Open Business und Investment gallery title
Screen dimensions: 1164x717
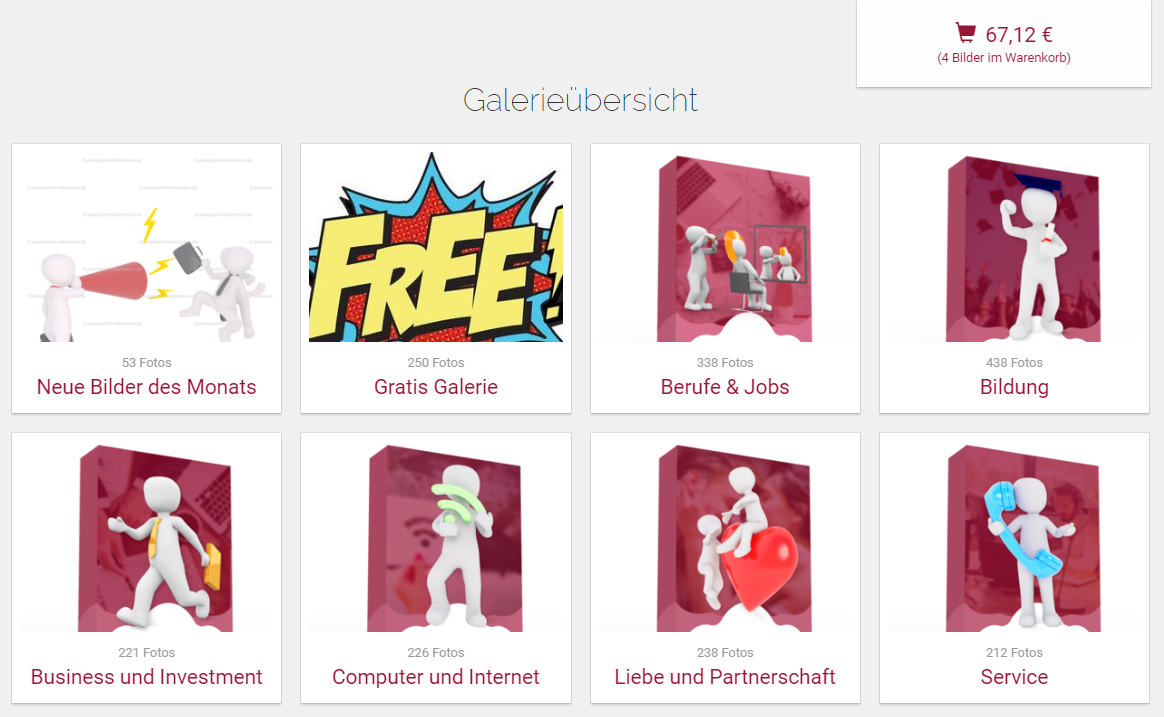click(146, 677)
